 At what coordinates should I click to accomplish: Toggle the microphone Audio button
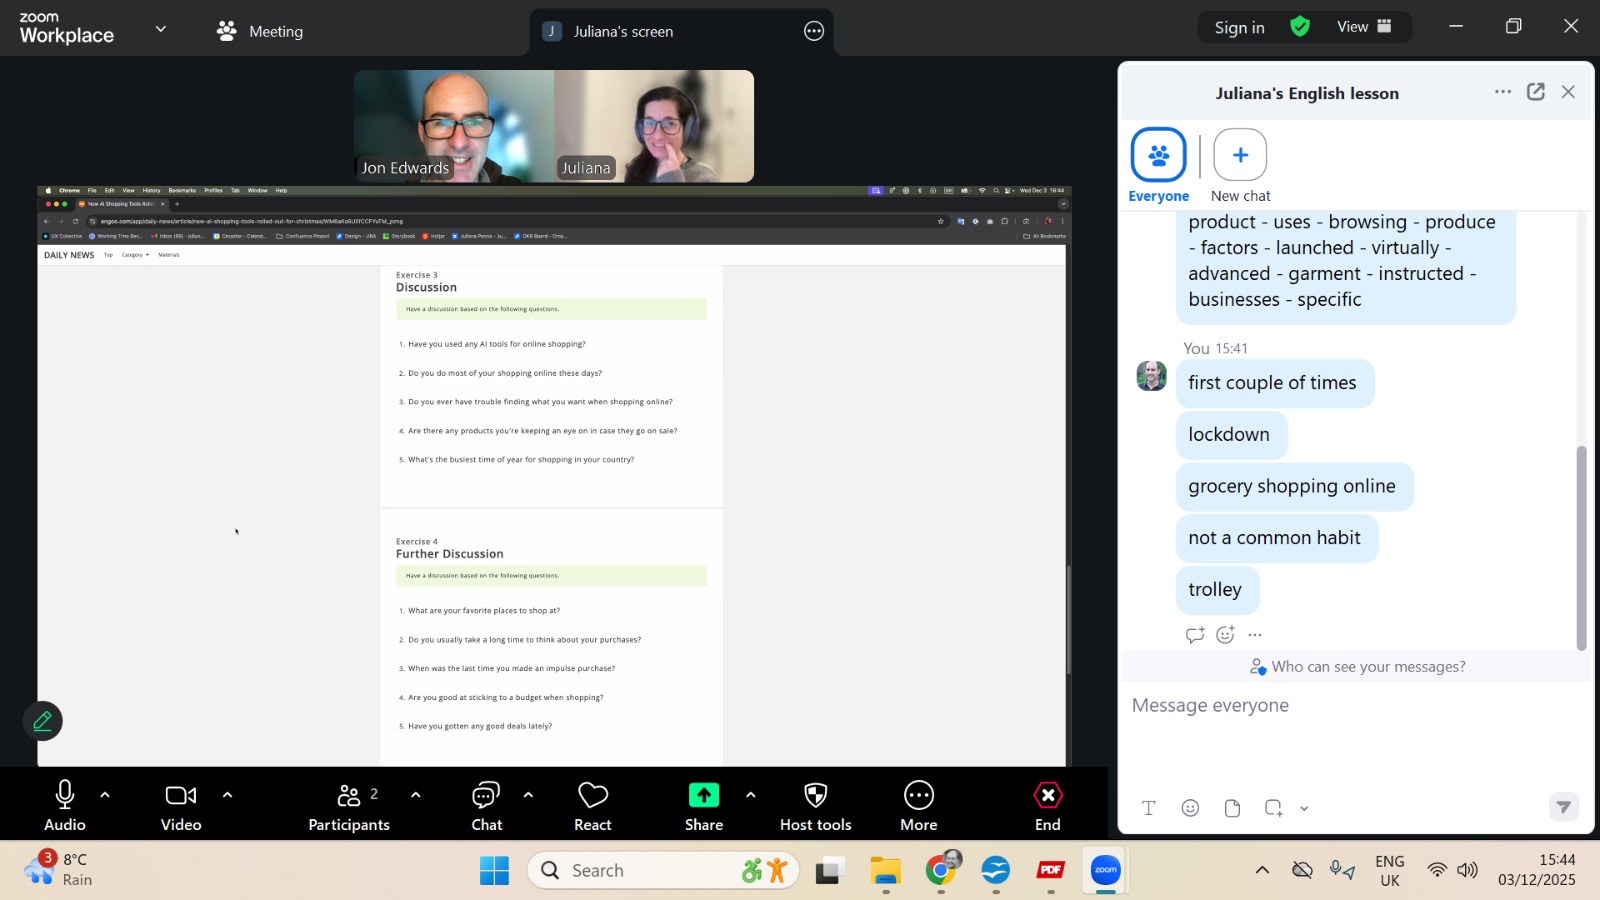coord(65,796)
